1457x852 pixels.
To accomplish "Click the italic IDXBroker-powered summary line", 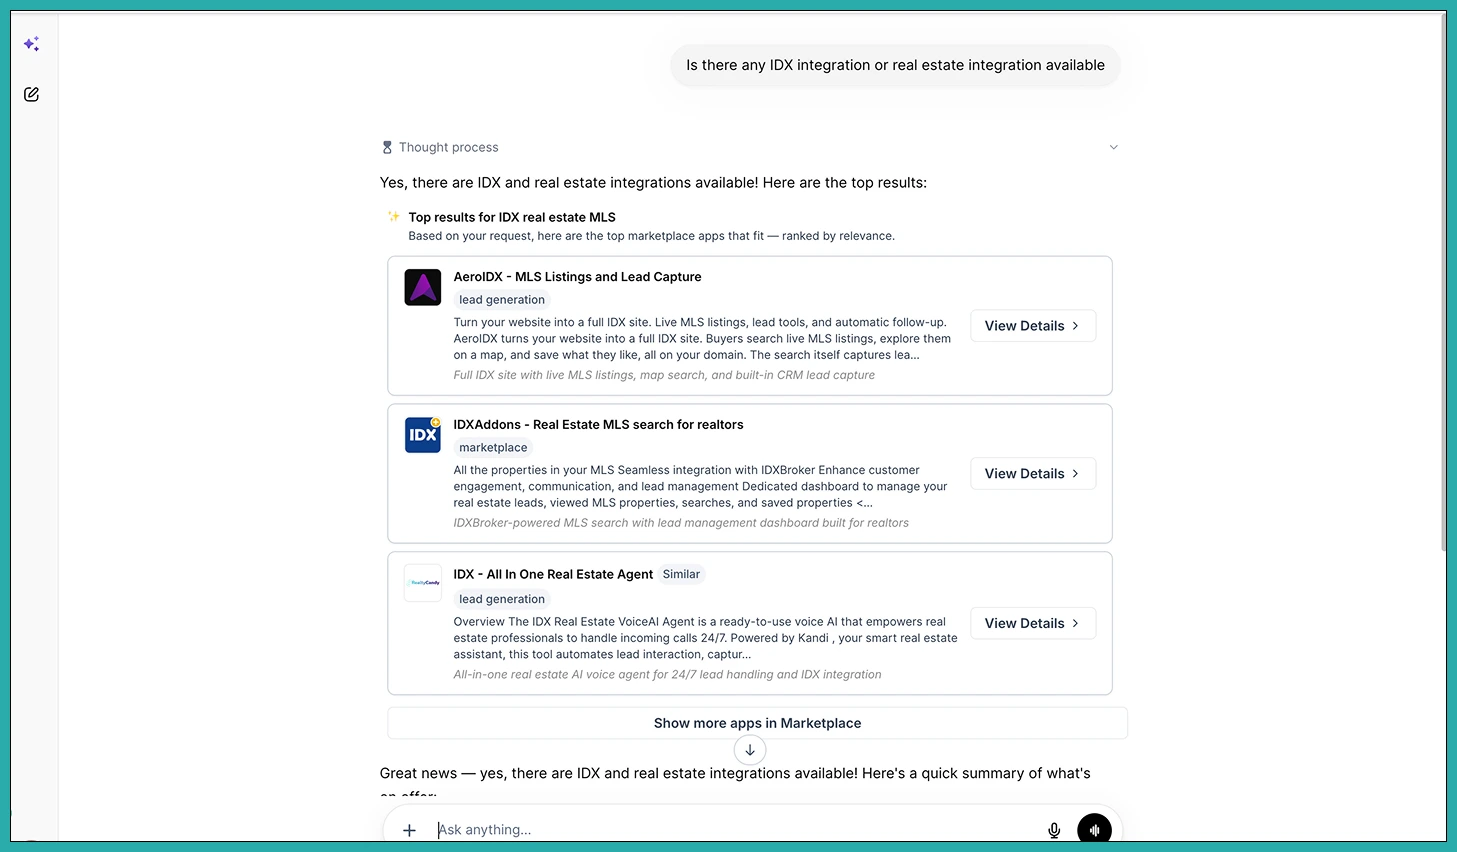I will tap(681, 523).
